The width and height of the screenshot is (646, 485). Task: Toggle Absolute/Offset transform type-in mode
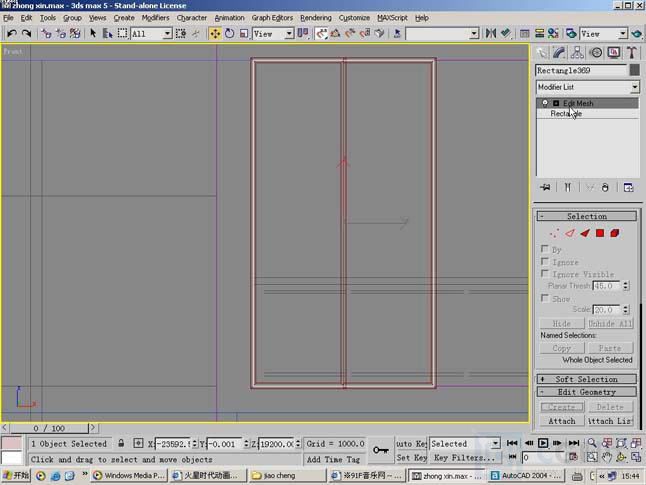point(138,443)
